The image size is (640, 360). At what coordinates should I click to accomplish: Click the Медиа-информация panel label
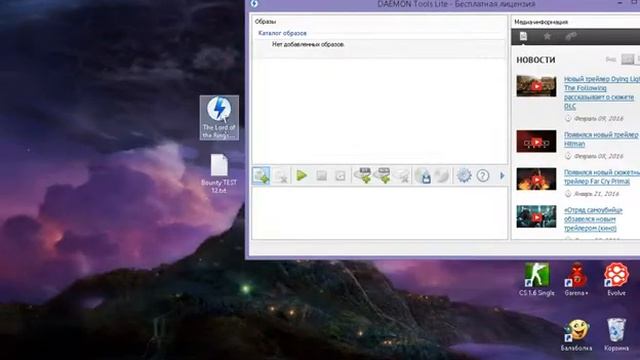point(541,22)
